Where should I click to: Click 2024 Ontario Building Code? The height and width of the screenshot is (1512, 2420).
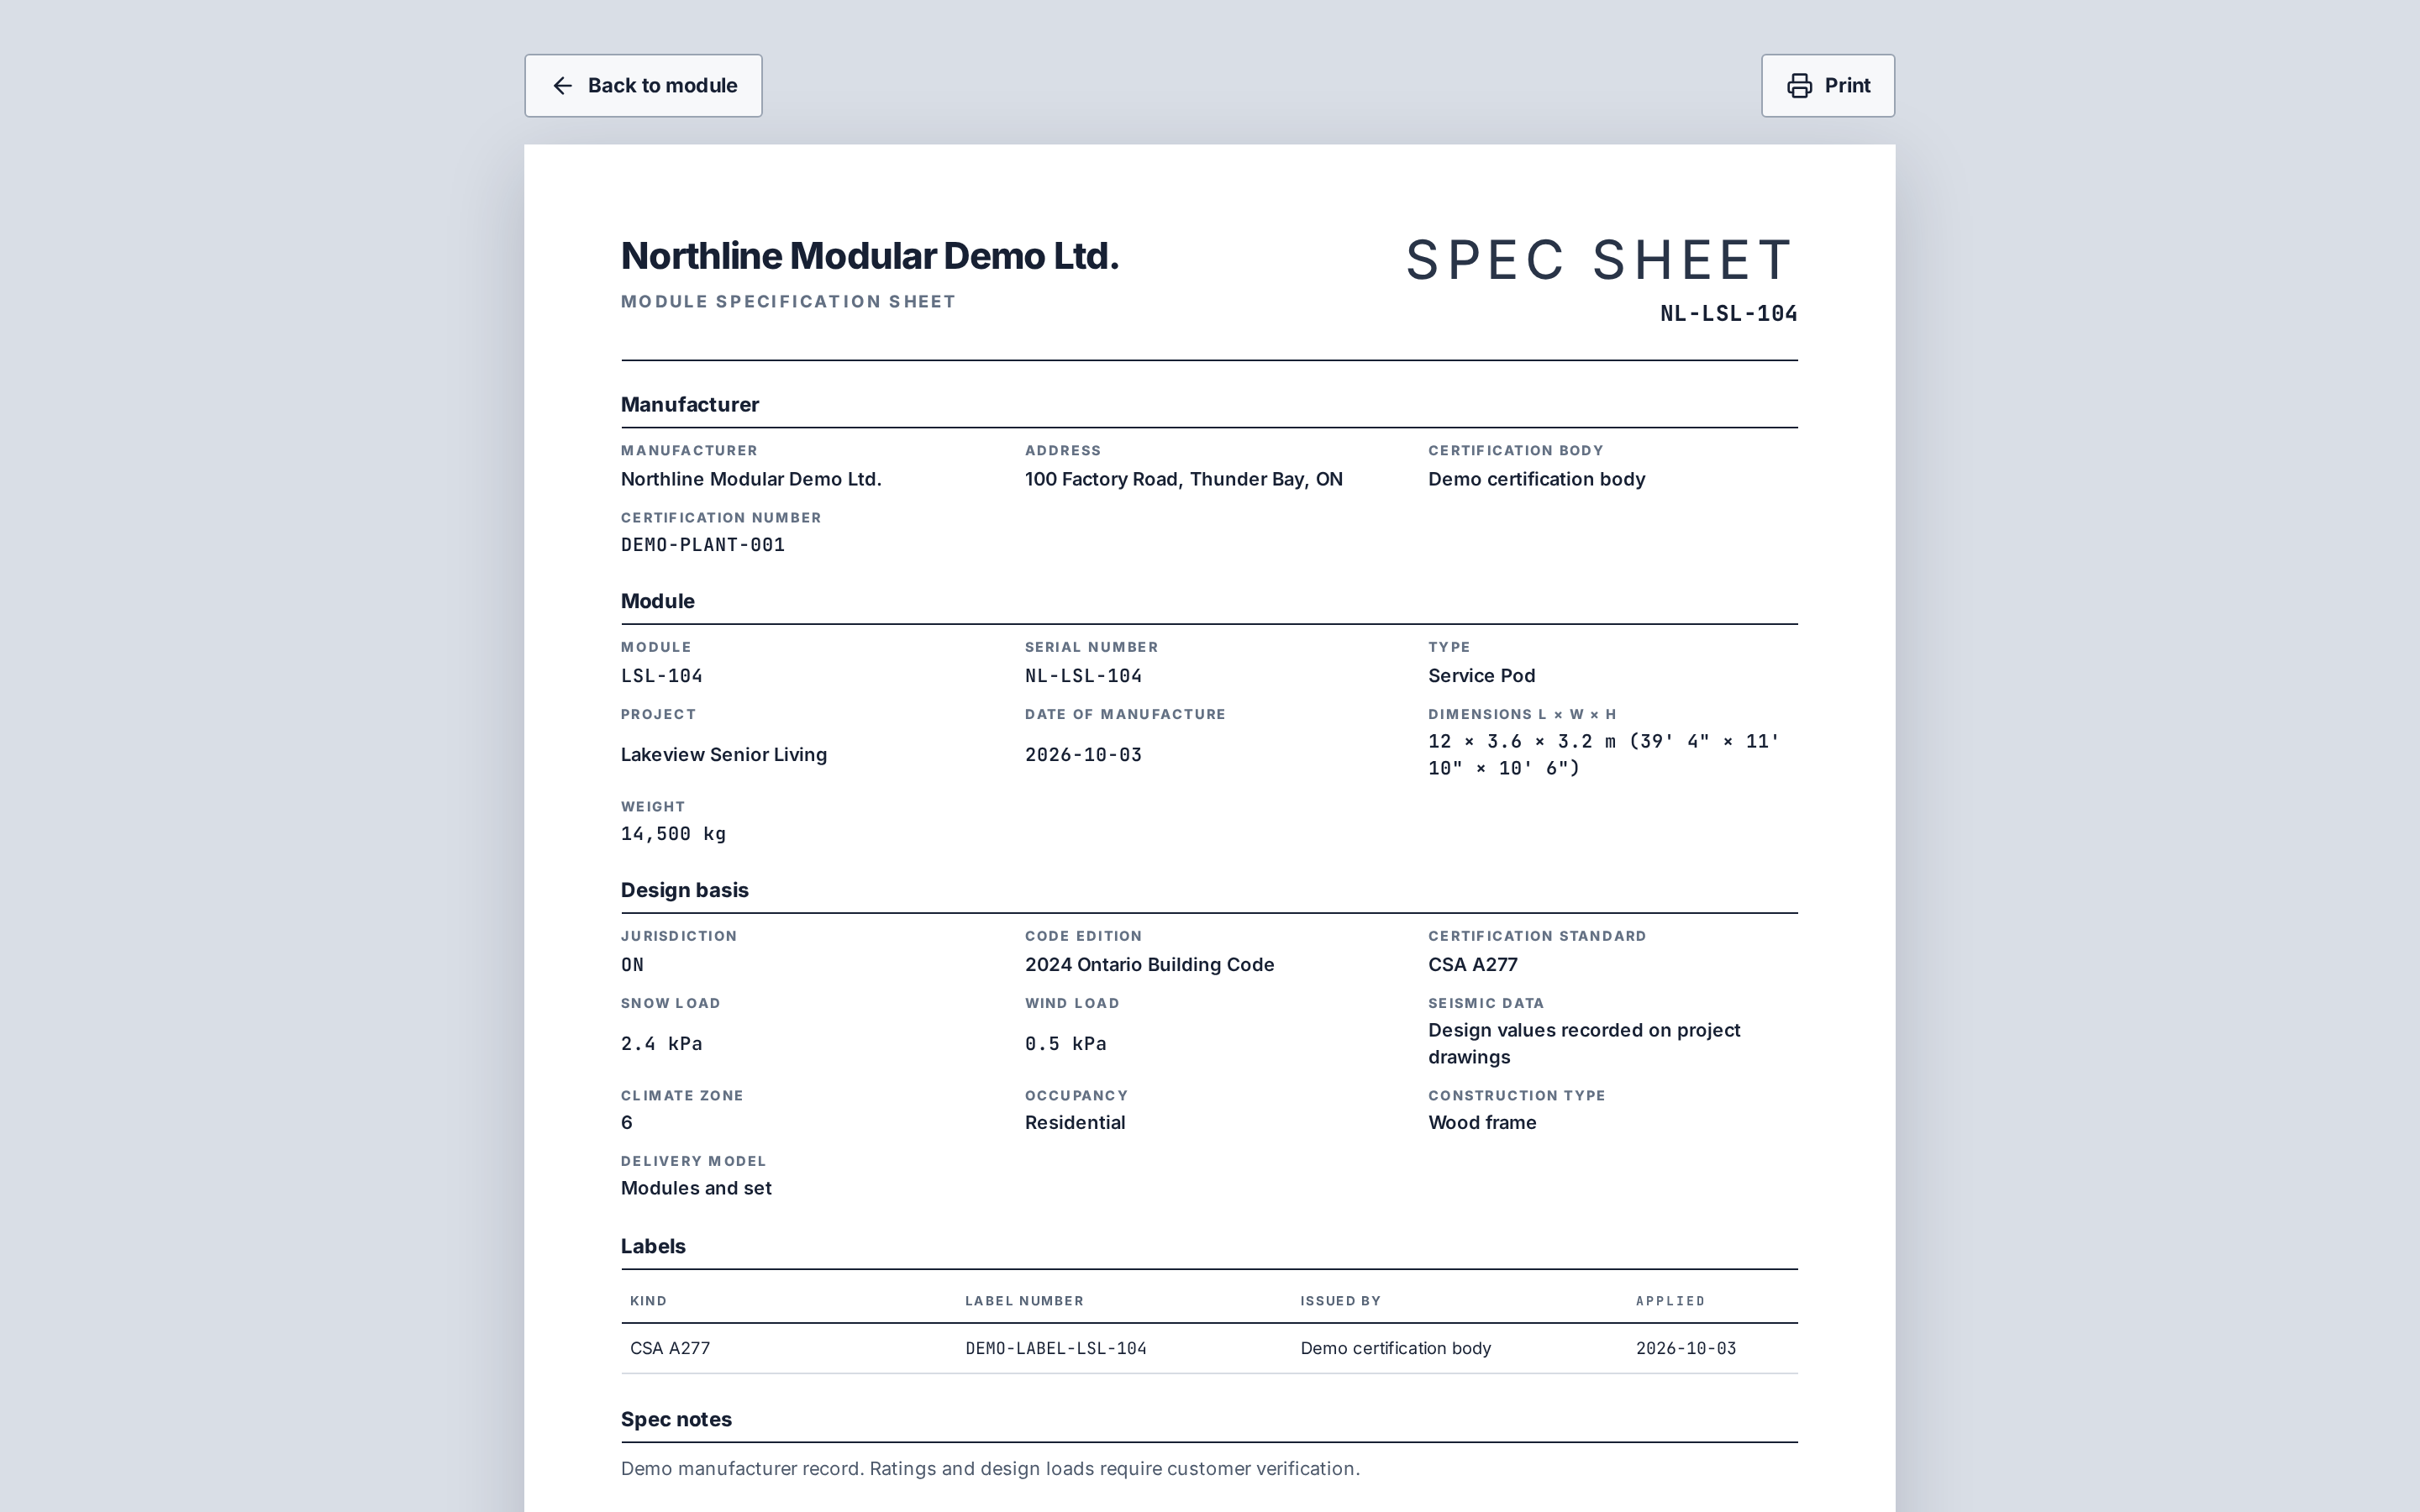(x=1149, y=965)
